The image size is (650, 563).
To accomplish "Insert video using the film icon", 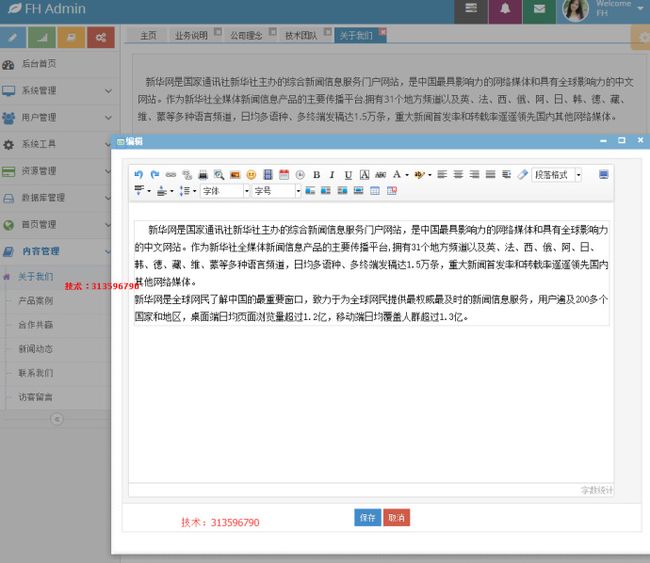I will (268, 175).
